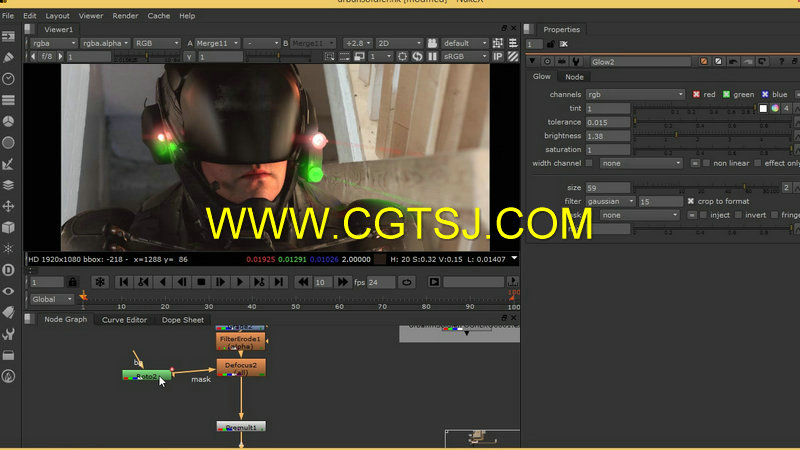This screenshot has width=800, height=450.
Task: Click the Glow2 node help question icon
Action: (781, 61)
